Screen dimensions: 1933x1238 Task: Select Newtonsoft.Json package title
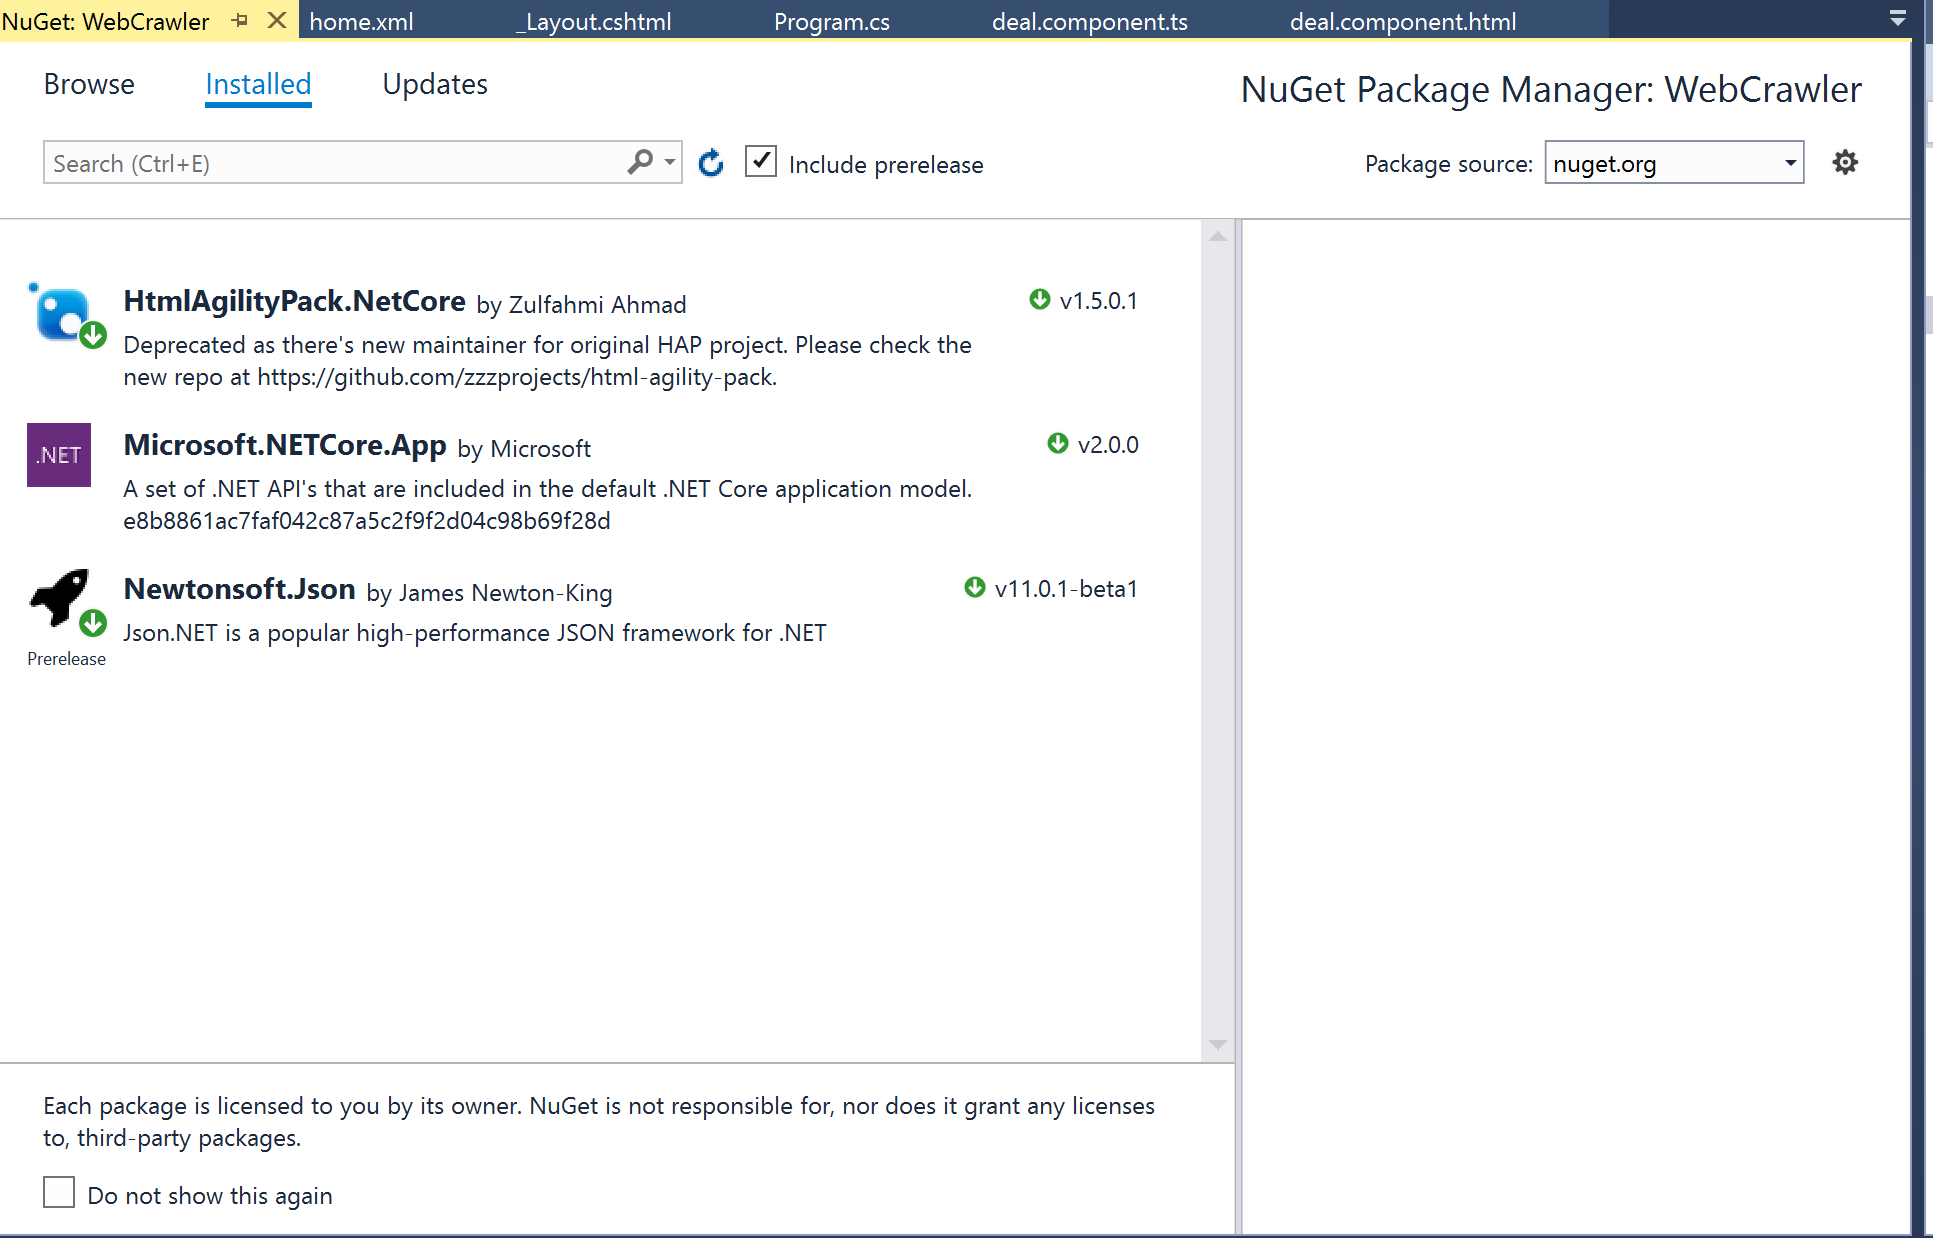click(239, 589)
